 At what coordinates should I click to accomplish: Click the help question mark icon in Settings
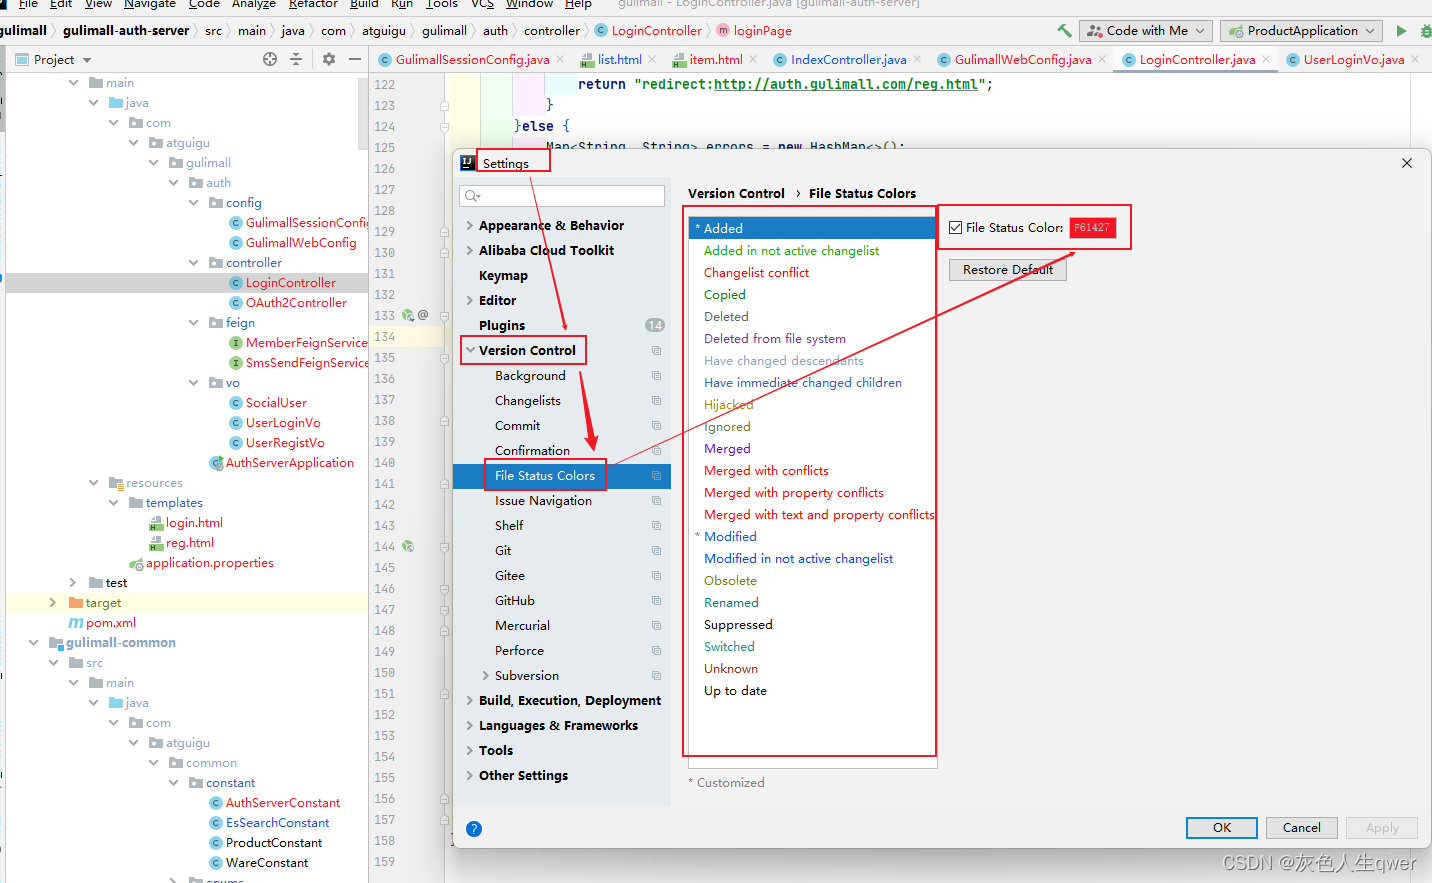474,829
